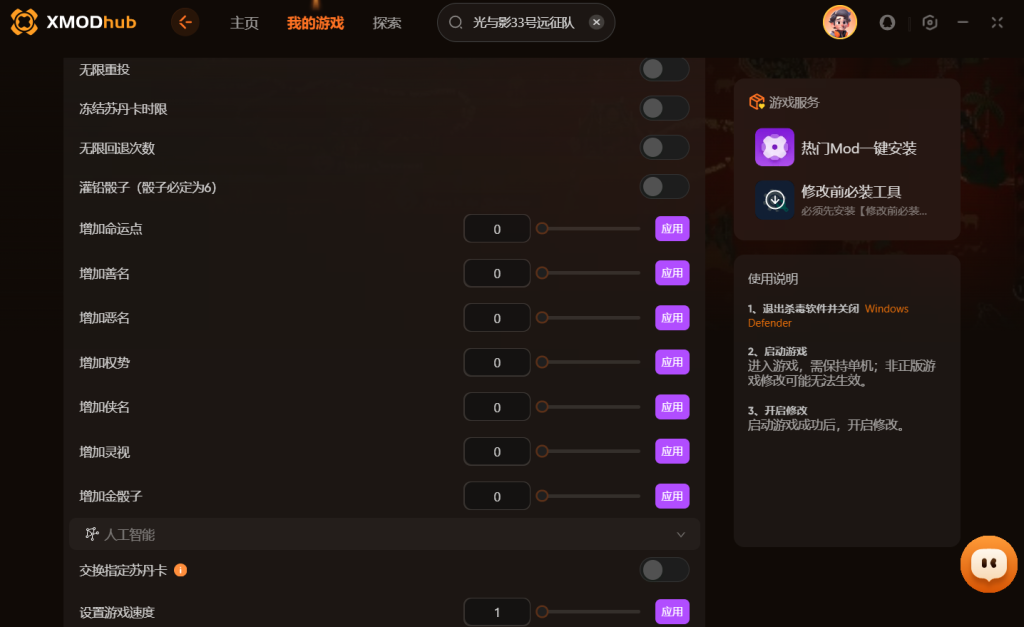Open the notifications bell icon
This screenshot has width=1024, height=627.
887,23
